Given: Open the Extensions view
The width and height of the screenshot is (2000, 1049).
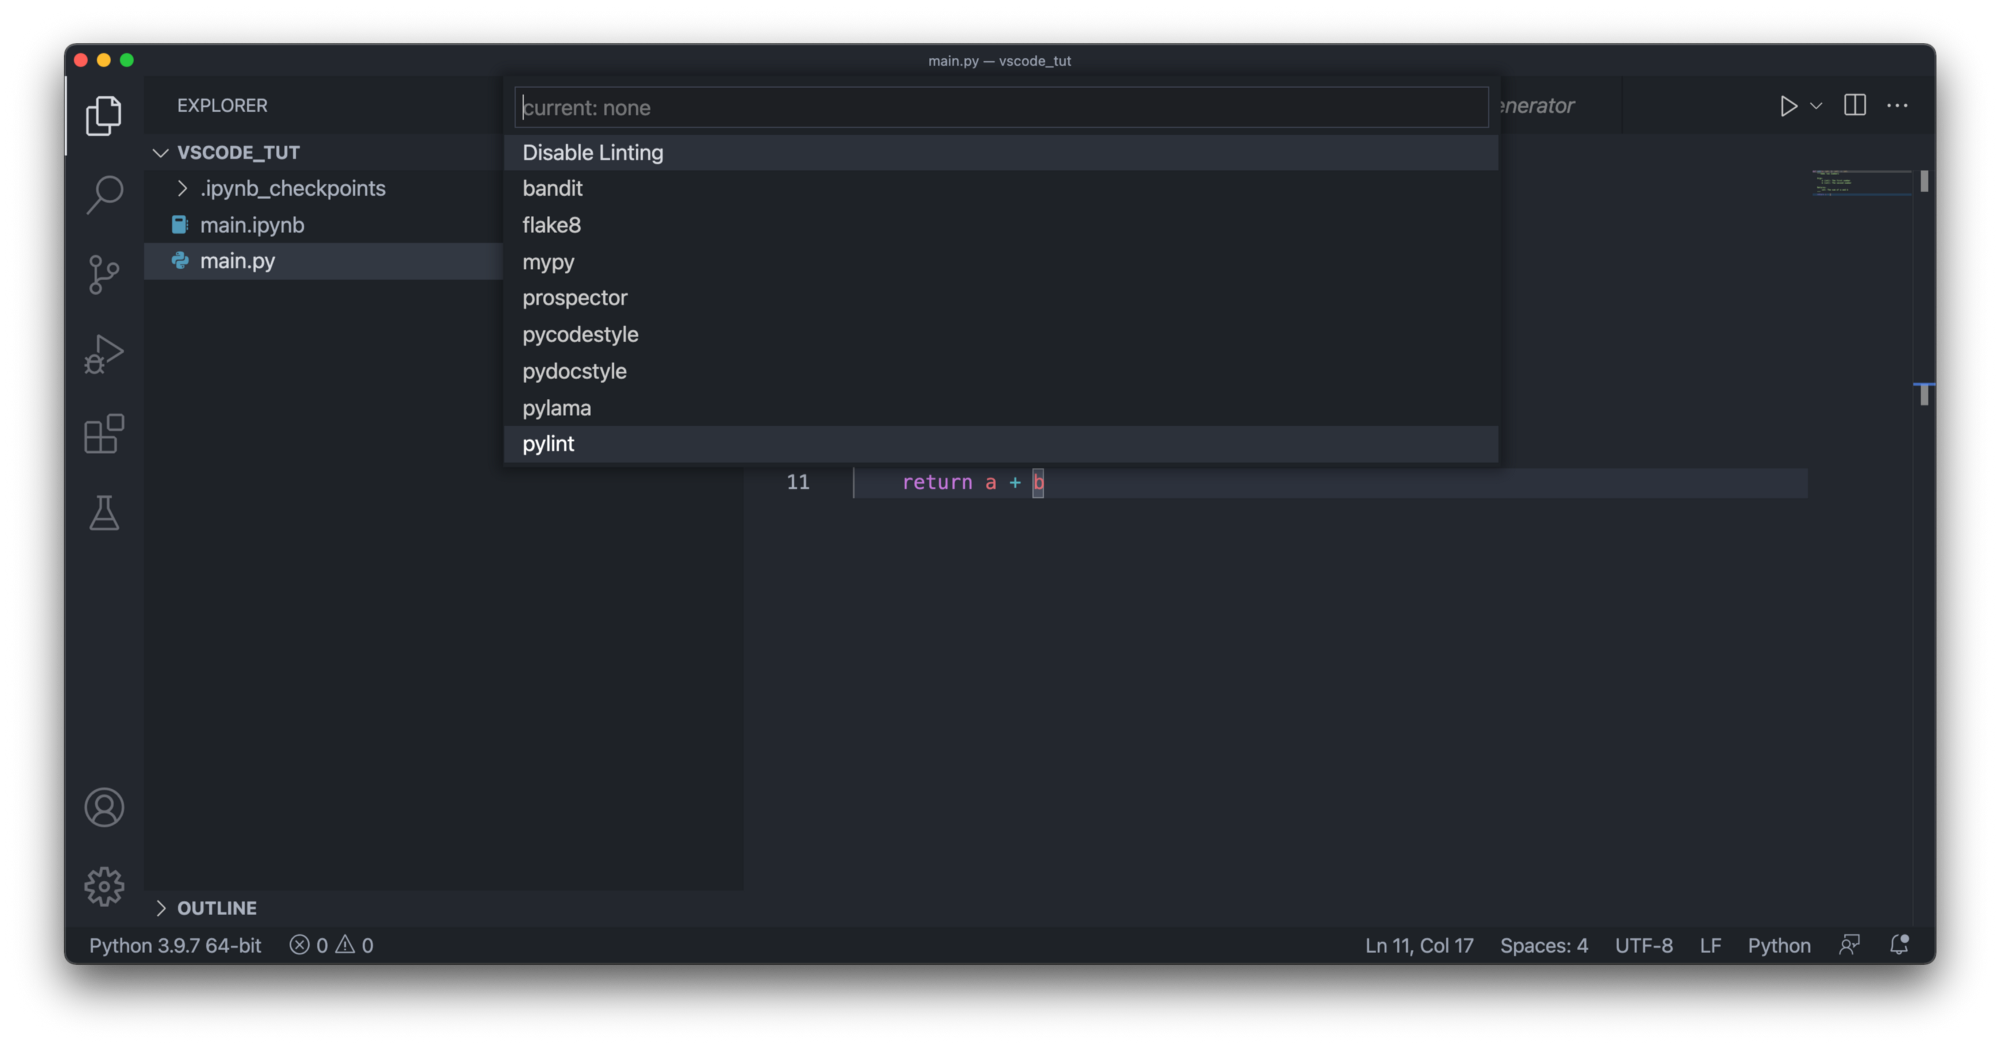Looking at the screenshot, I should 104,434.
